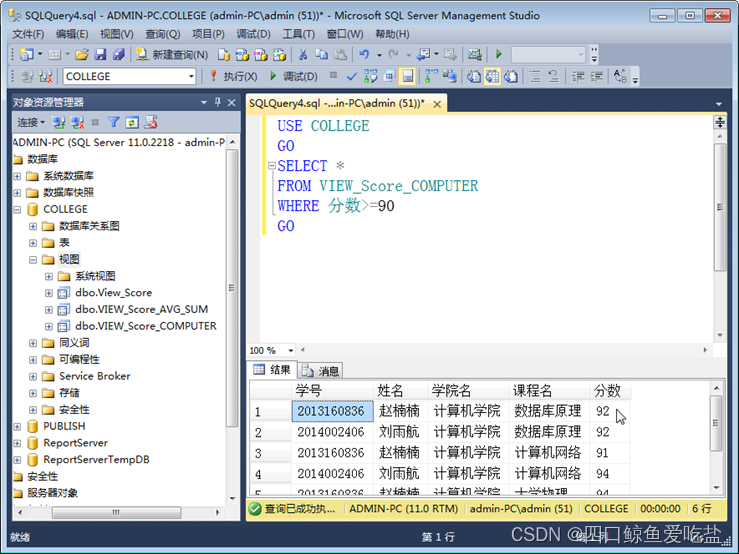Viewport: 739px width, 554px height.
Task: Collapse the 视图 views folder
Action: click(33, 260)
